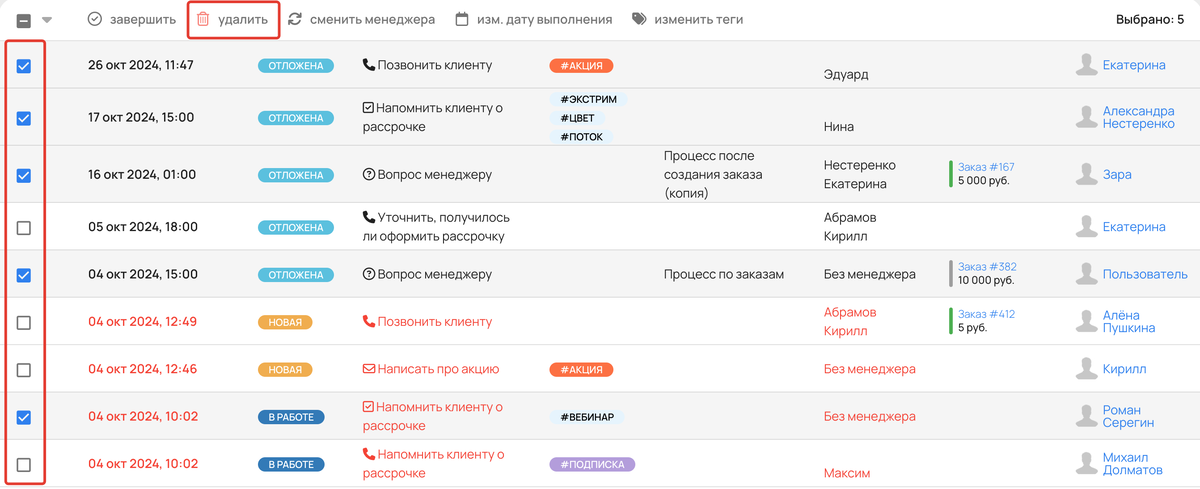Uncheck the 26 окт 2024, 11:47 task checkbox
Viewport: 1200px width, 489px height.
click(24, 66)
